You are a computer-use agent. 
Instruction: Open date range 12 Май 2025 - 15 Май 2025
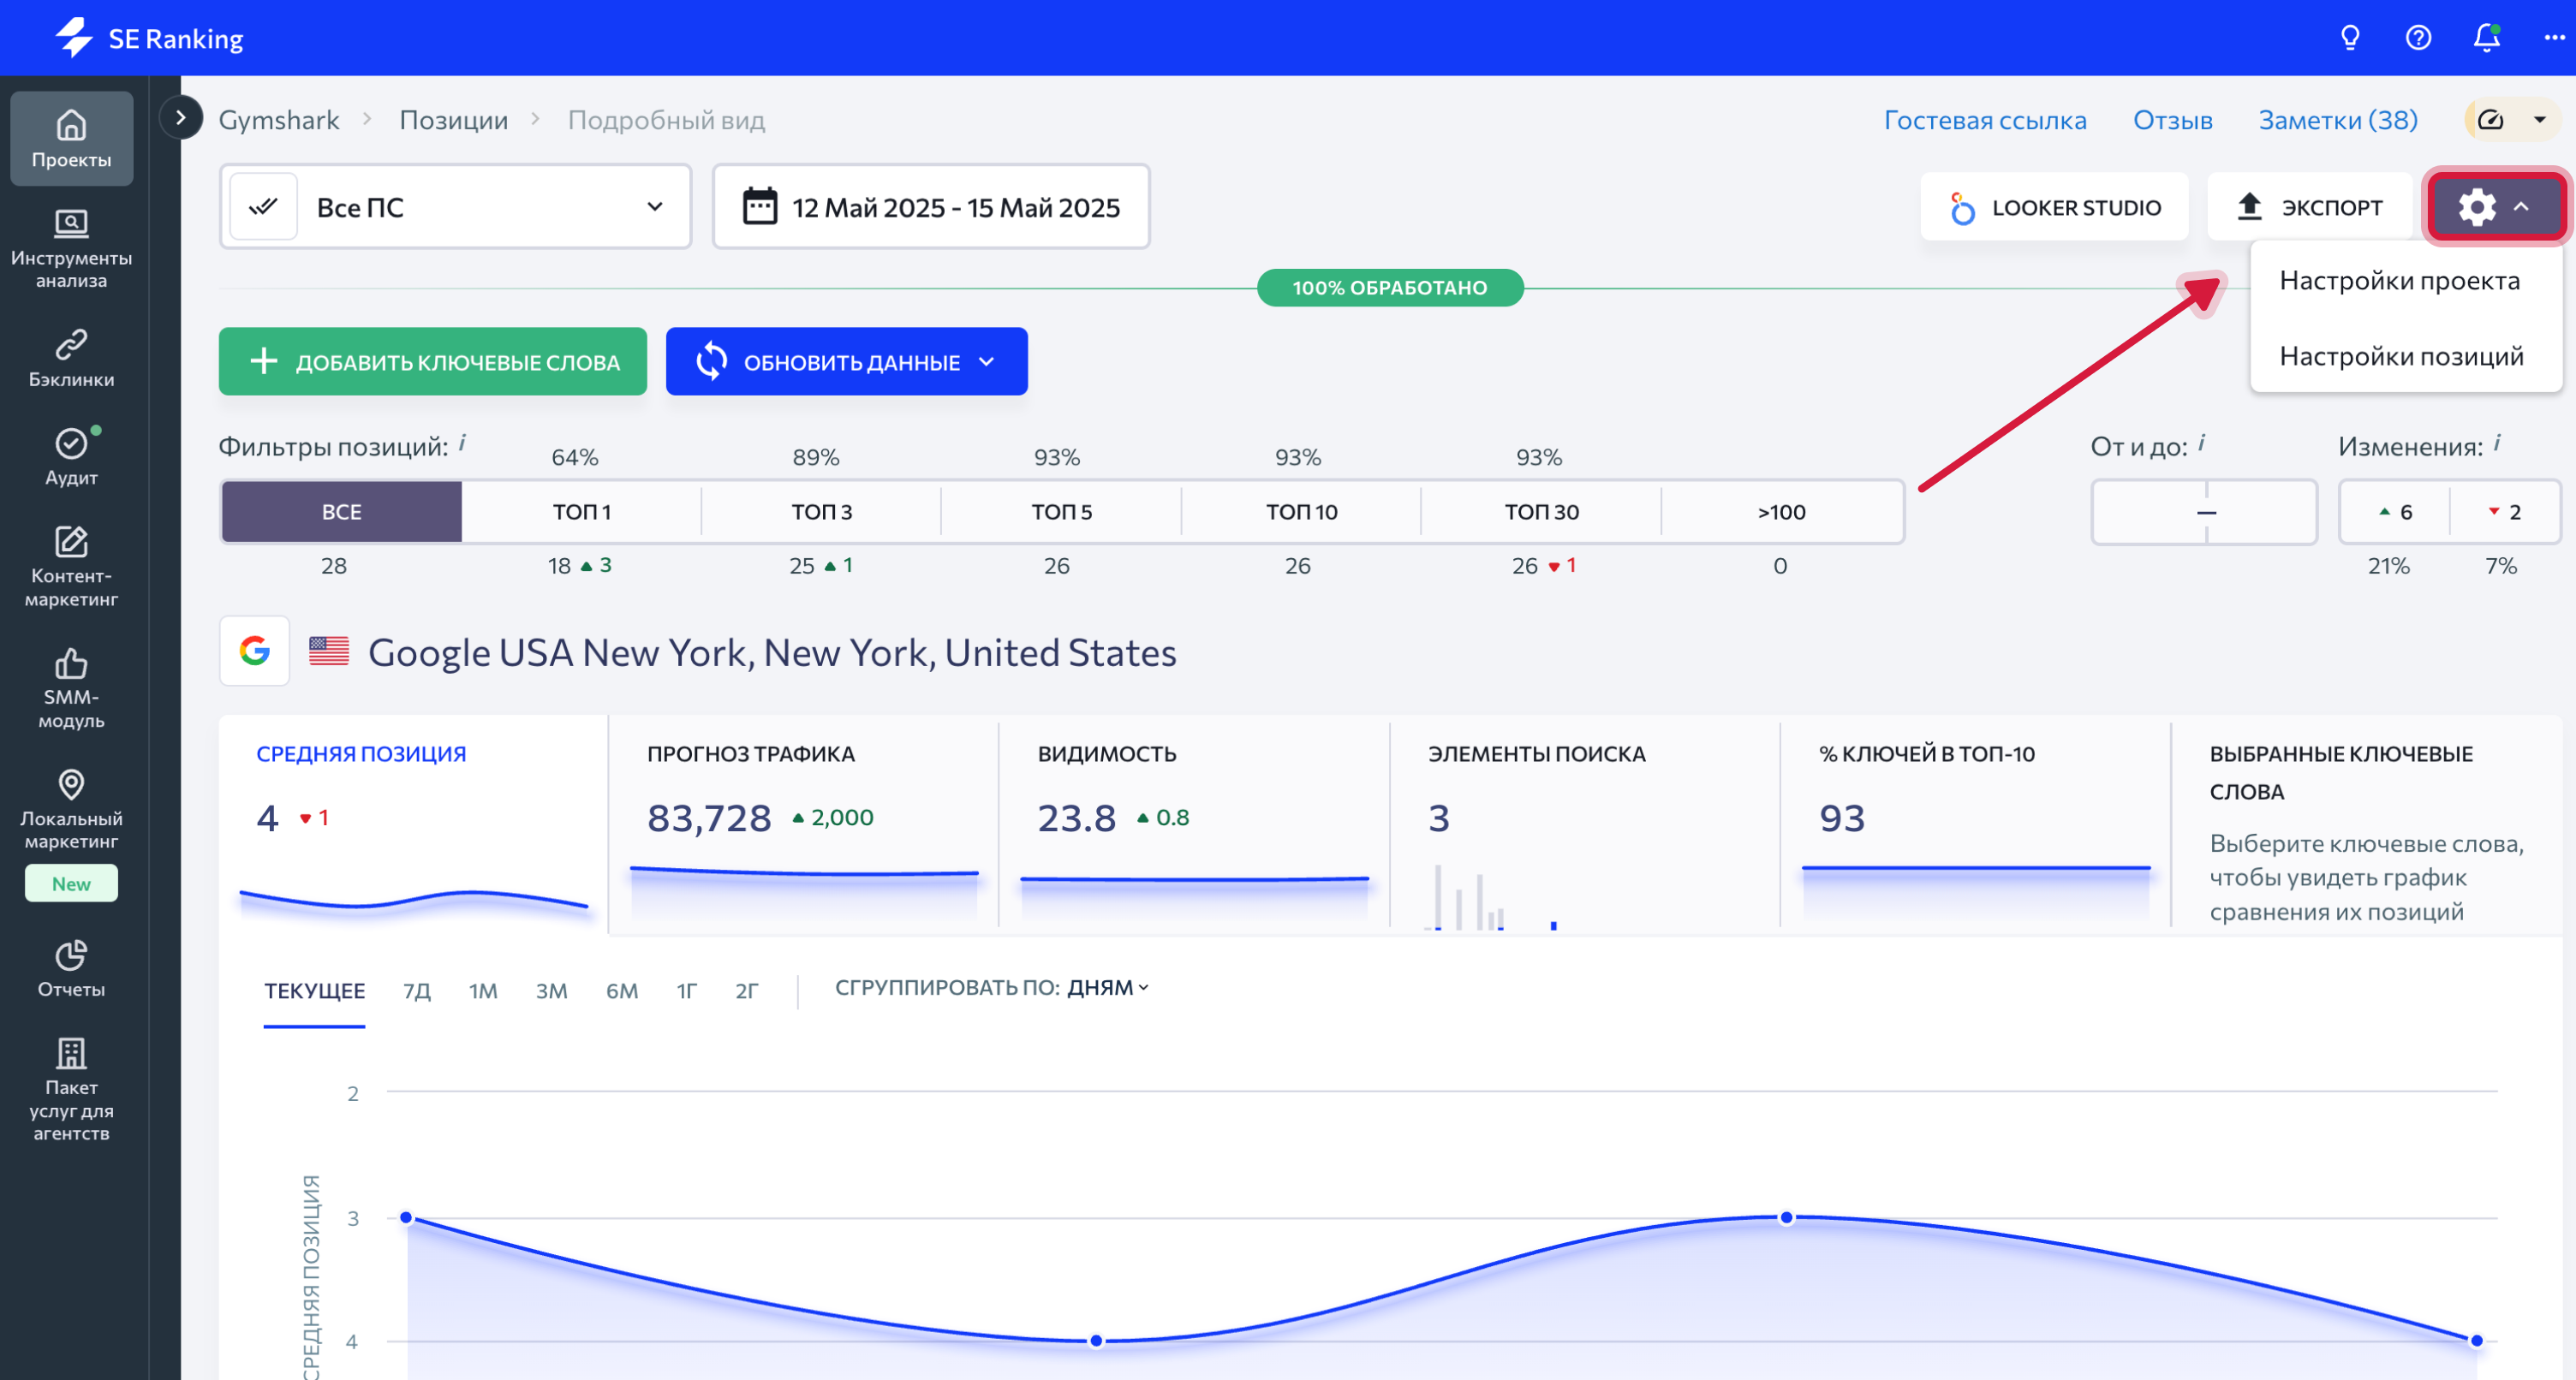tap(931, 207)
